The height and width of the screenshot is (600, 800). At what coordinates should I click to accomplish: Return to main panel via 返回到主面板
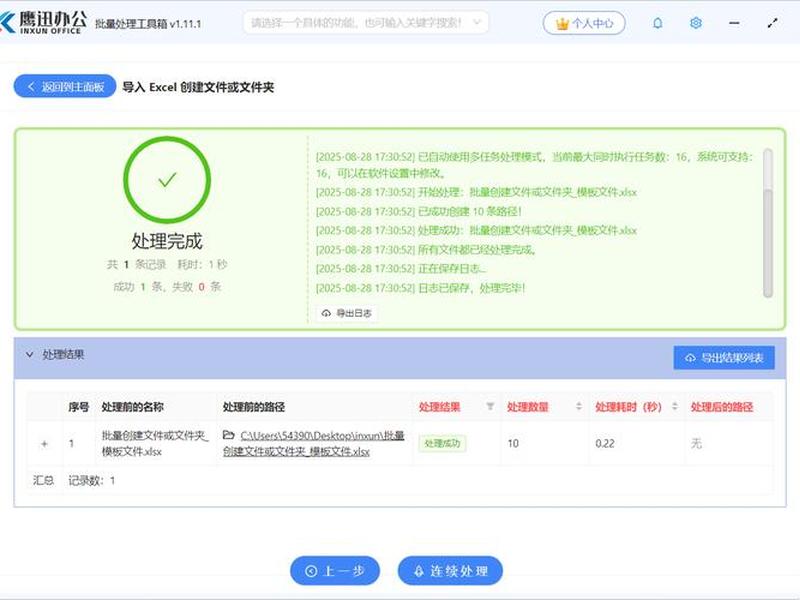65,86
